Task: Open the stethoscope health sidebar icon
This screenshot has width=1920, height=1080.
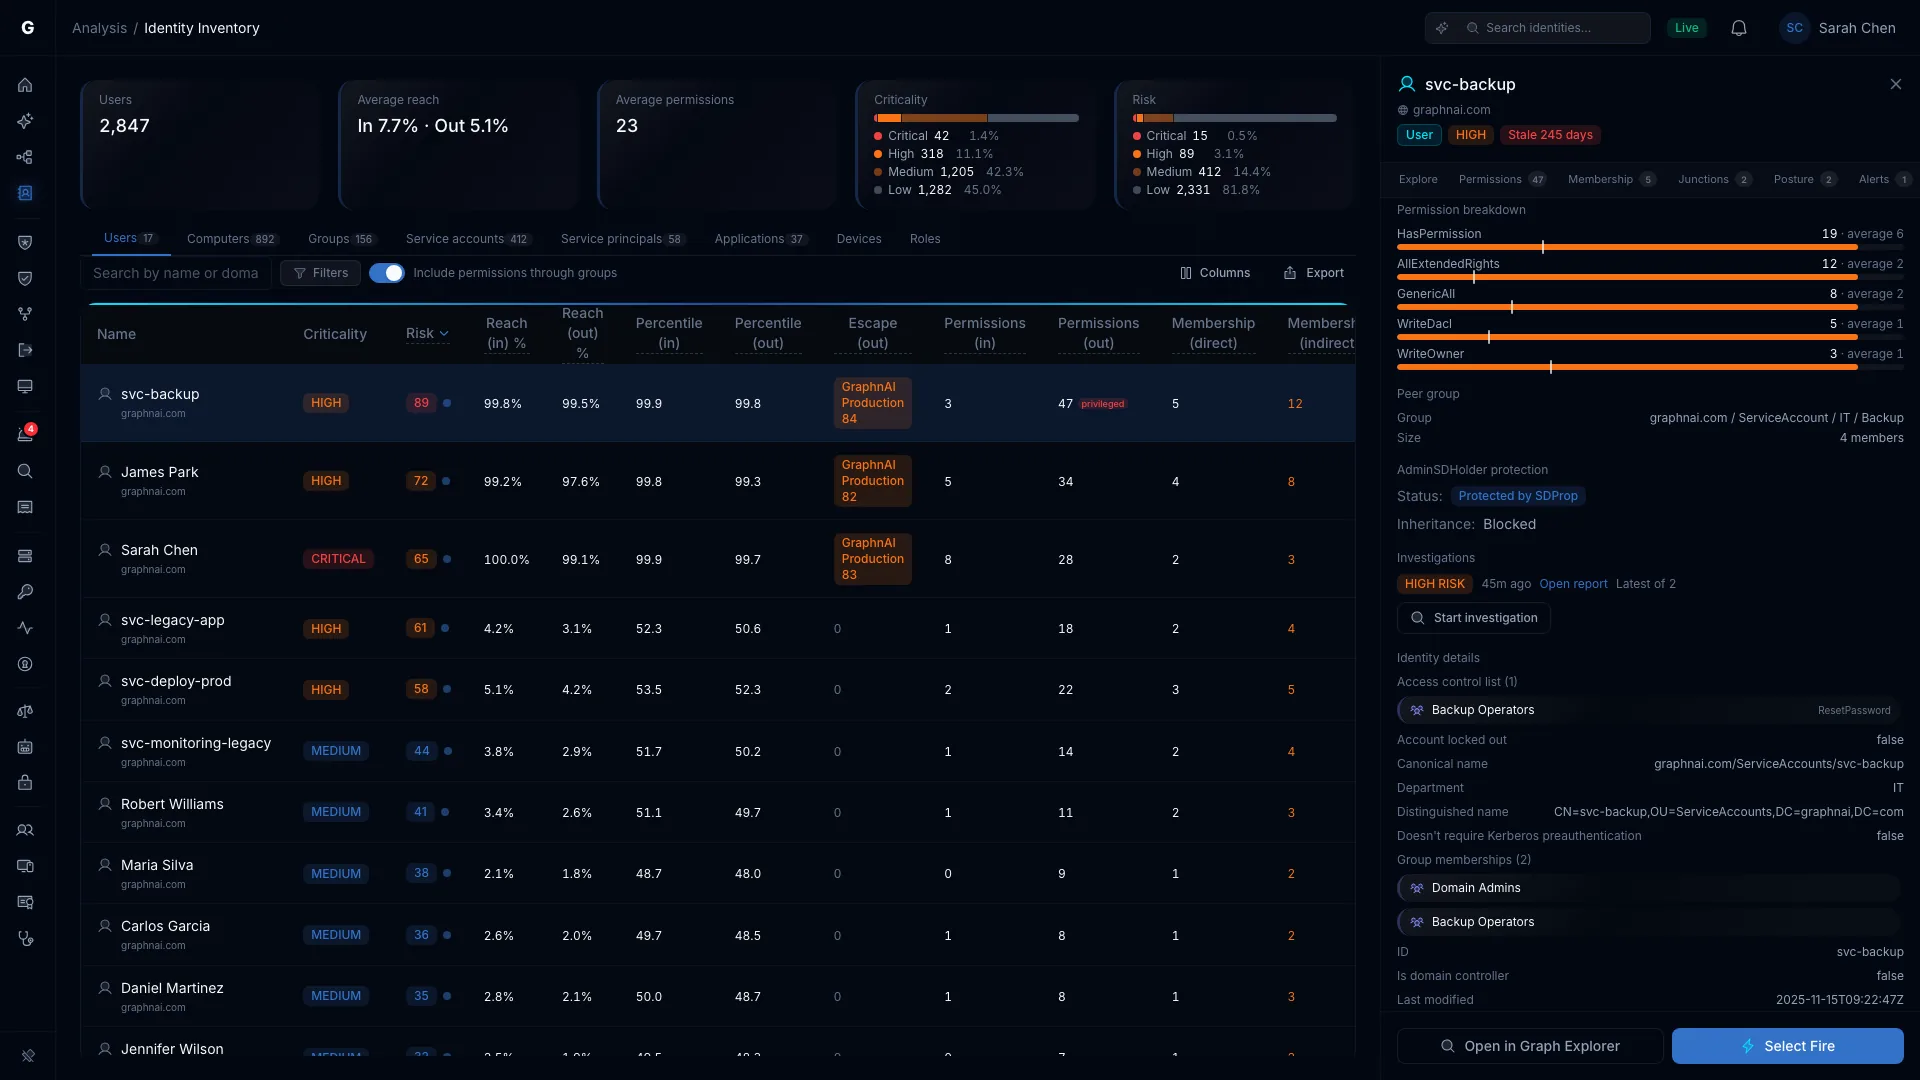Action: coord(25,938)
